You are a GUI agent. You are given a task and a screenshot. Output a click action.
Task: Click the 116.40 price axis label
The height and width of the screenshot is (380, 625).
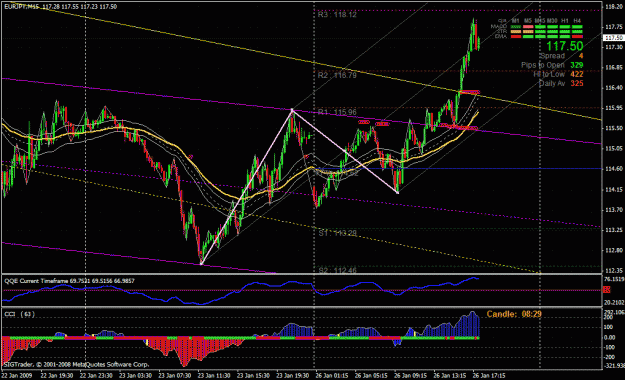coord(614,88)
